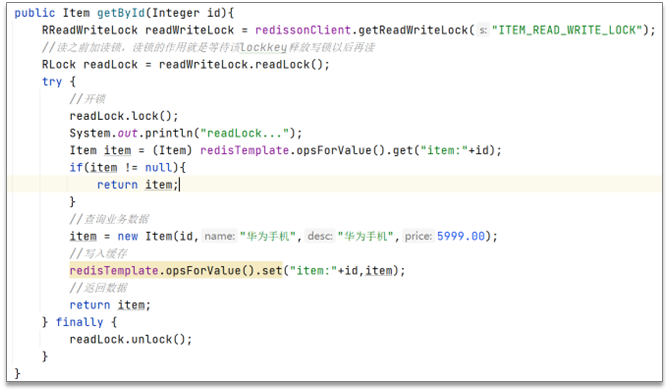
Task: Click the getById method name
Action: (121, 13)
